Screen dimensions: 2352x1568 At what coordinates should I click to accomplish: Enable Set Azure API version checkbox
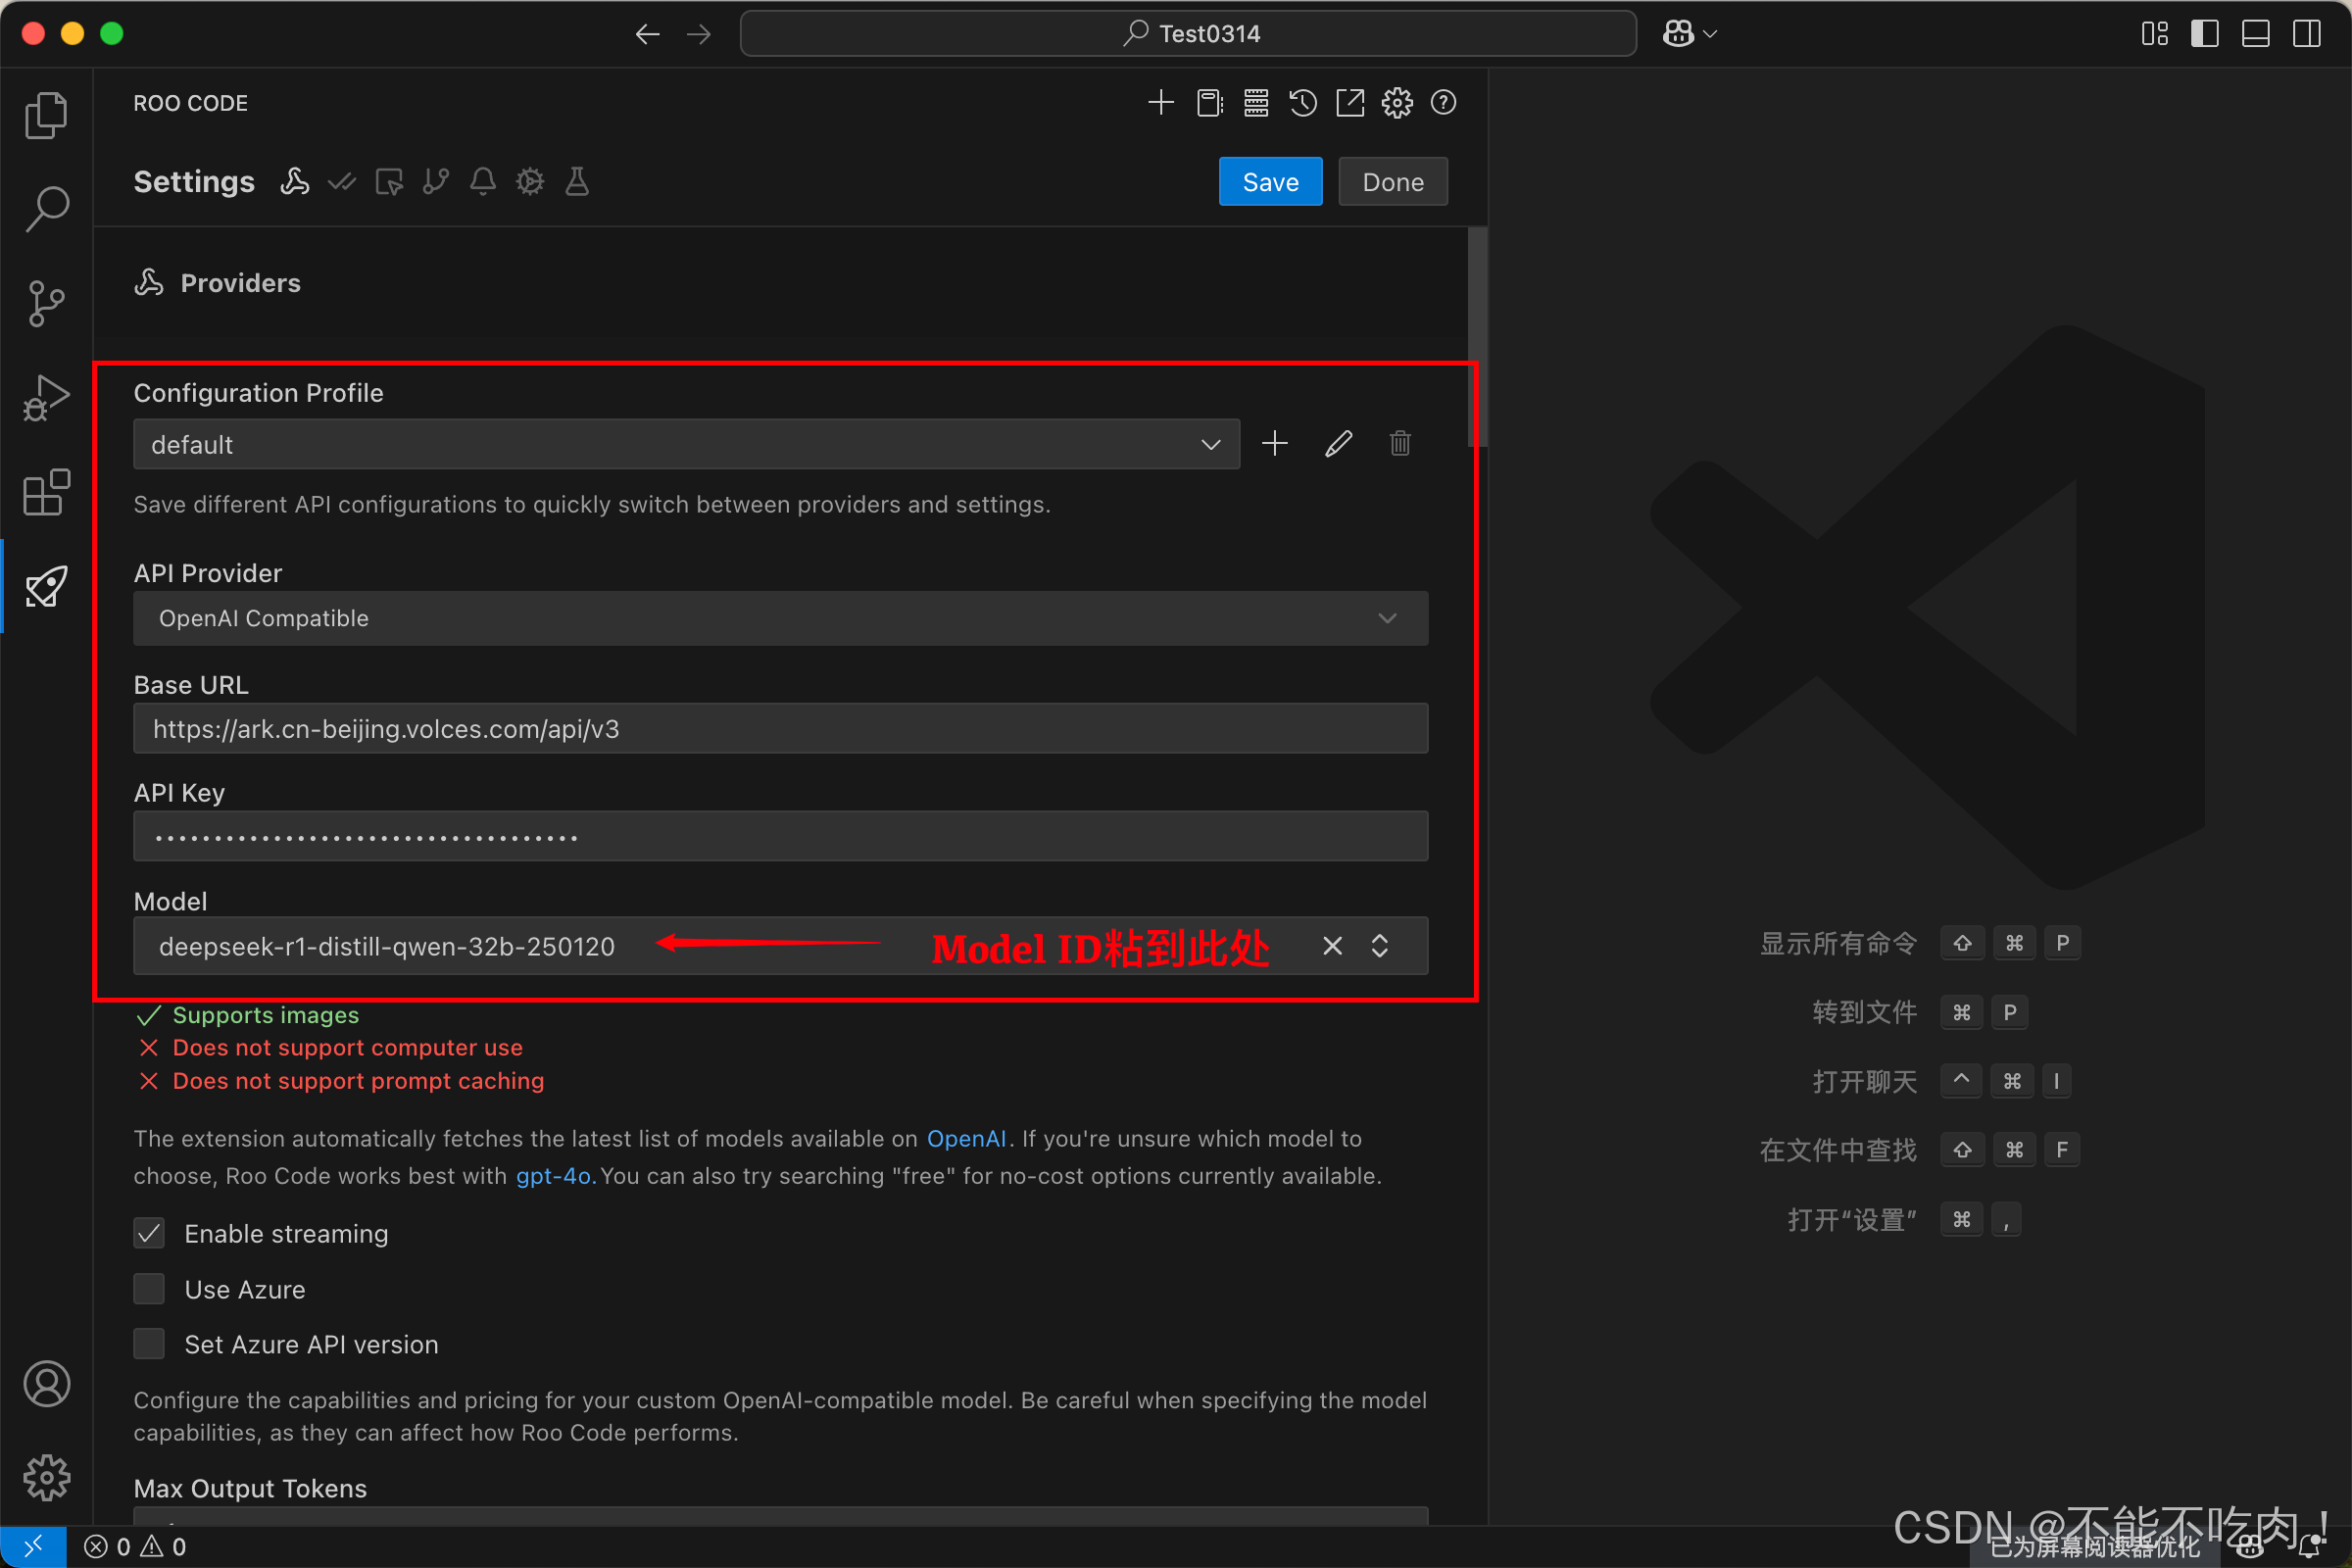[x=149, y=1344]
